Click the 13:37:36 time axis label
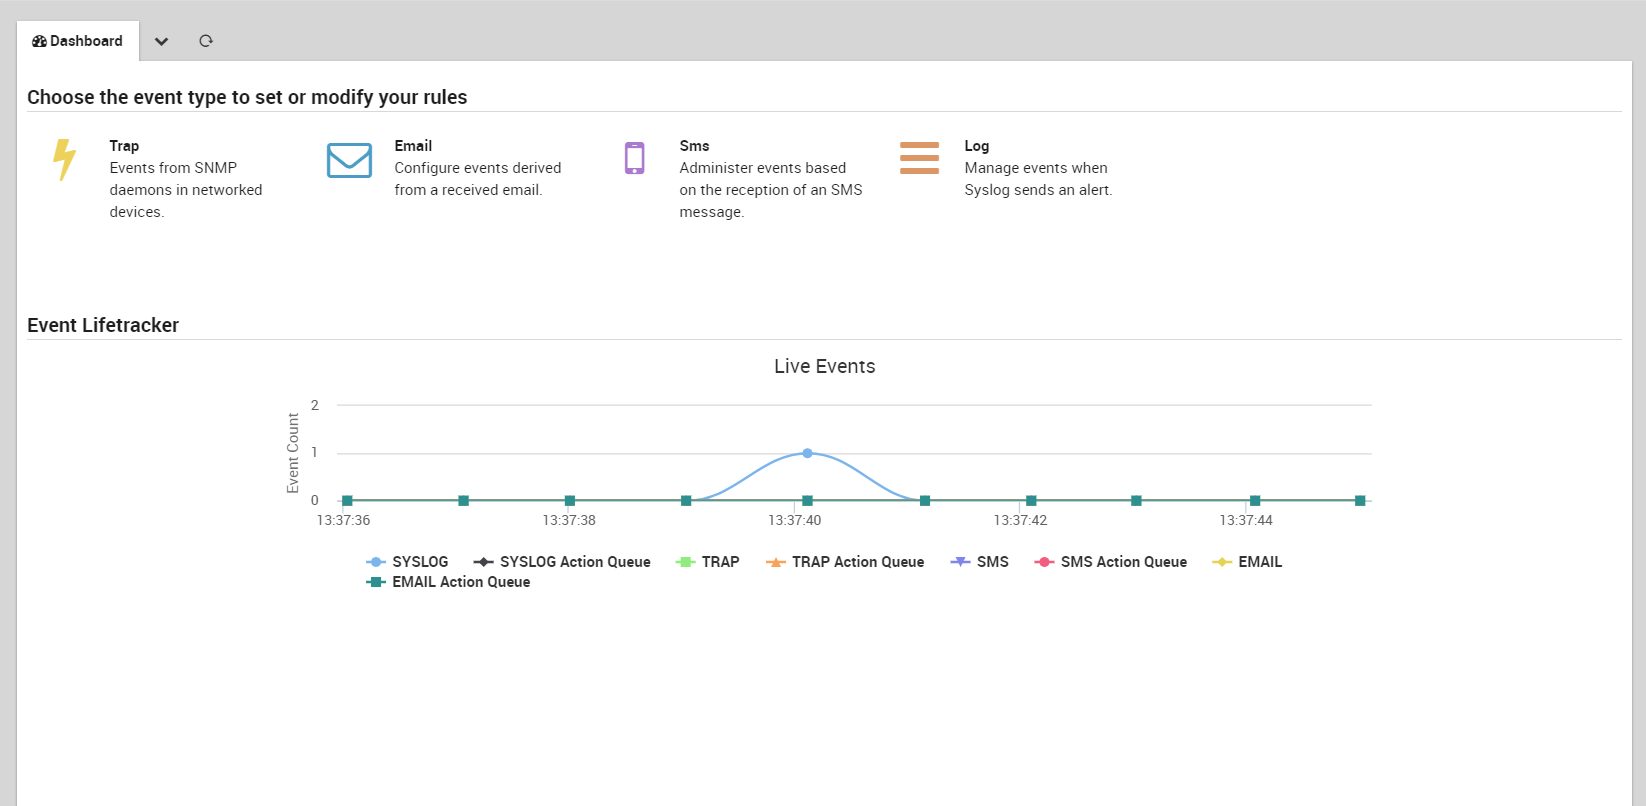Image resolution: width=1646 pixels, height=806 pixels. click(x=343, y=520)
